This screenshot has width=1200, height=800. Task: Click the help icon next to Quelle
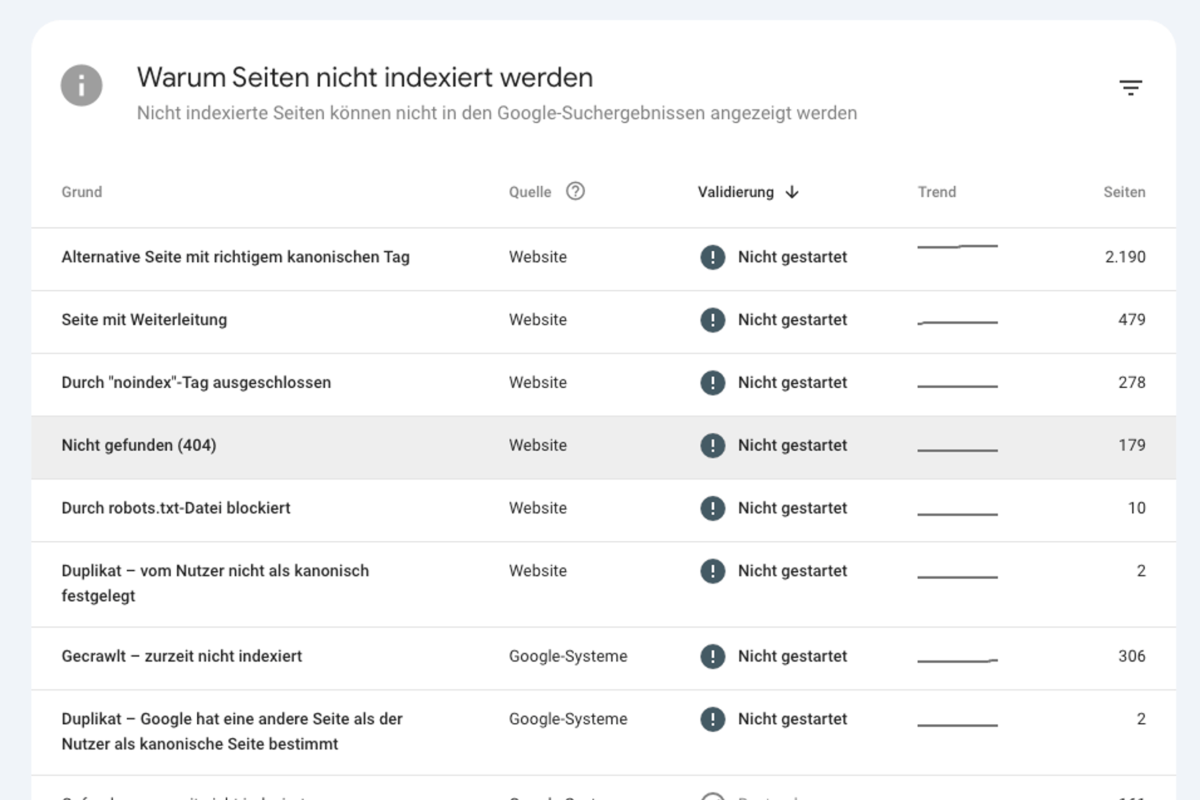pyautogui.click(x=575, y=191)
